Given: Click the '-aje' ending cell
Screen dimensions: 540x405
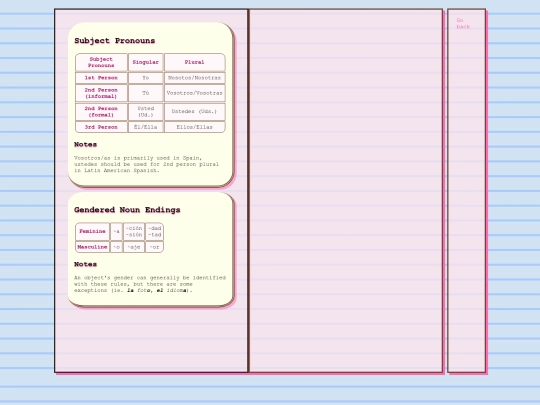Looking at the screenshot, I should [134, 247].
